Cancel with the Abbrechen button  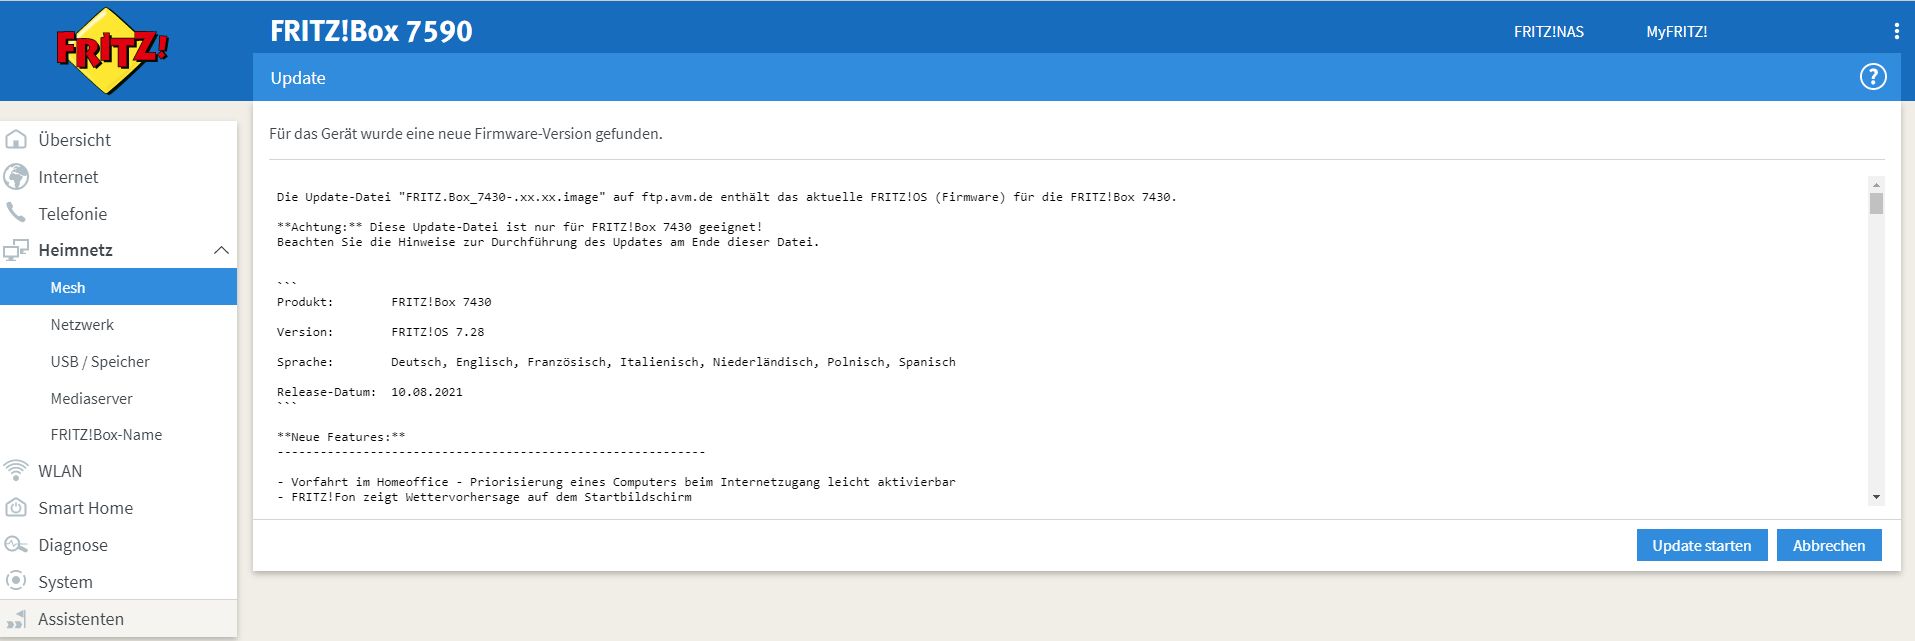pyautogui.click(x=1828, y=545)
